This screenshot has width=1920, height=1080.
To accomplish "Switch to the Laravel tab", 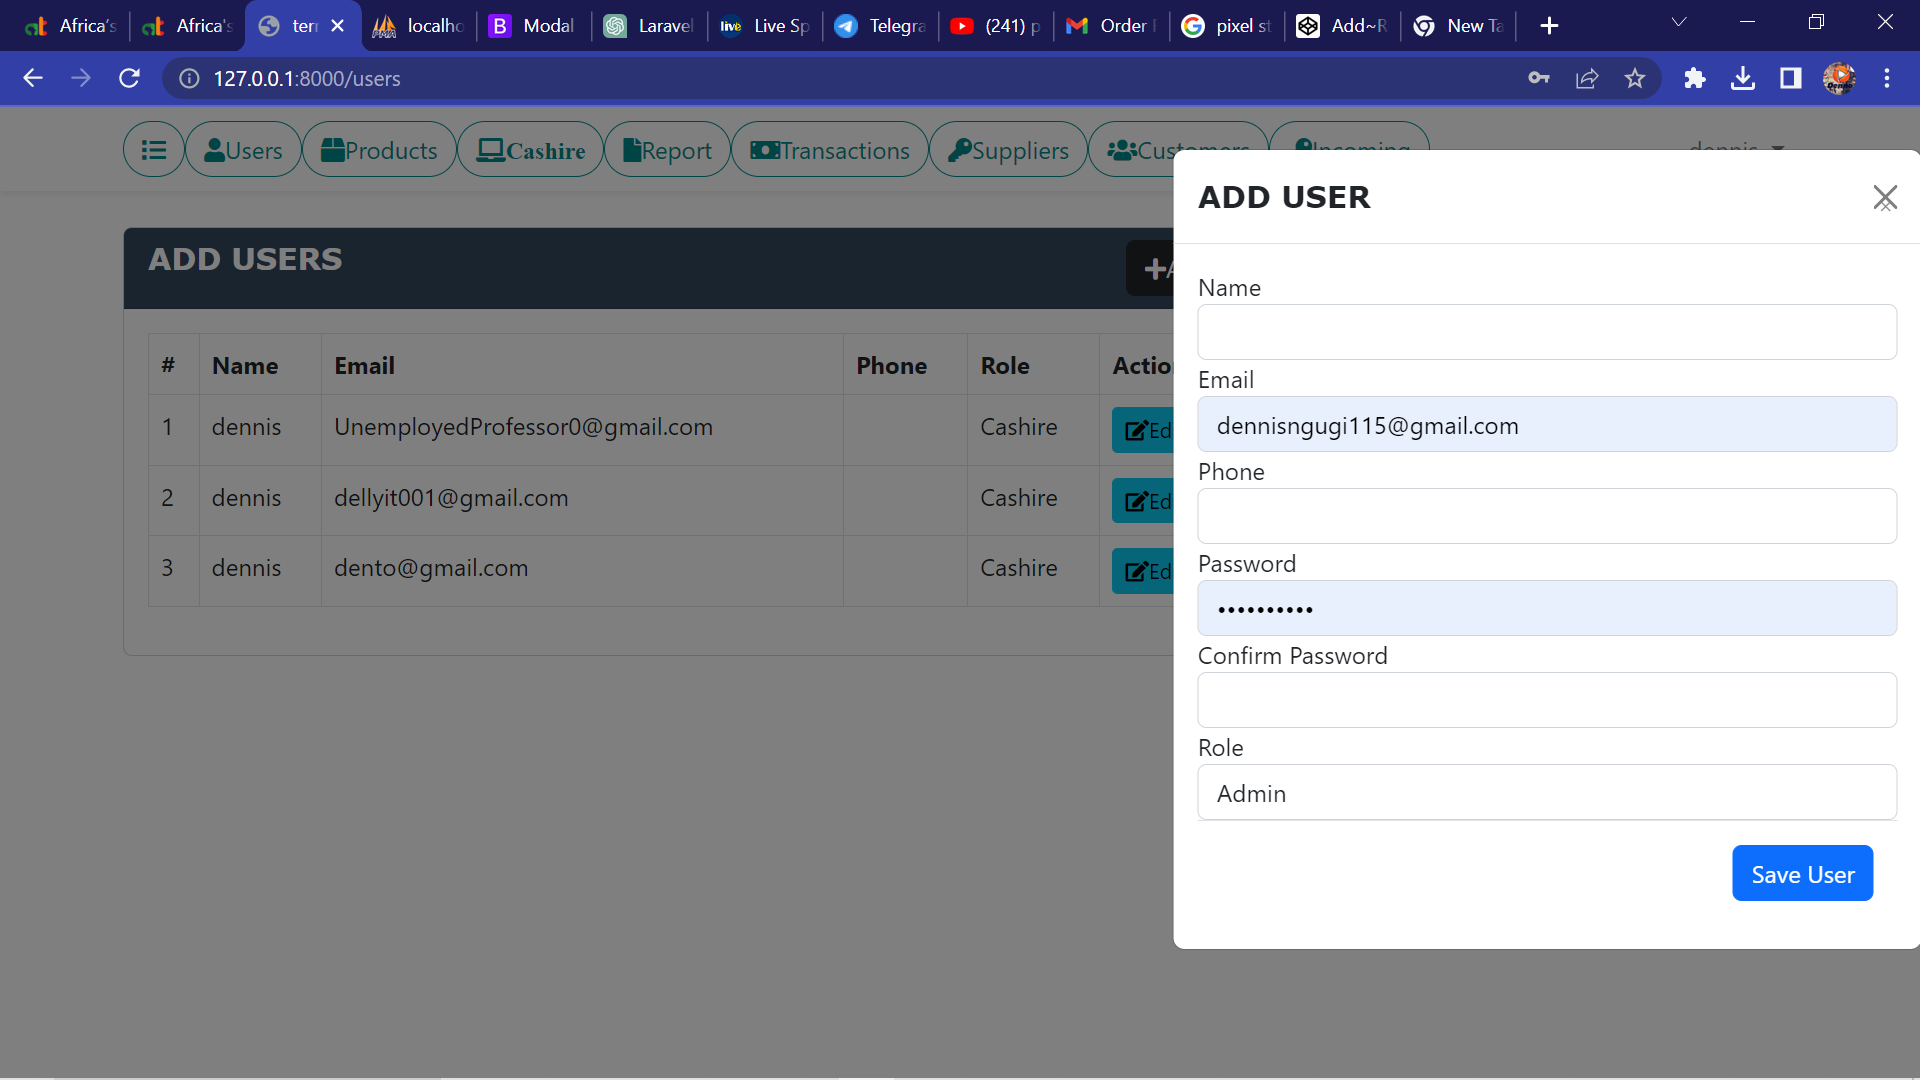I will click(649, 26).
